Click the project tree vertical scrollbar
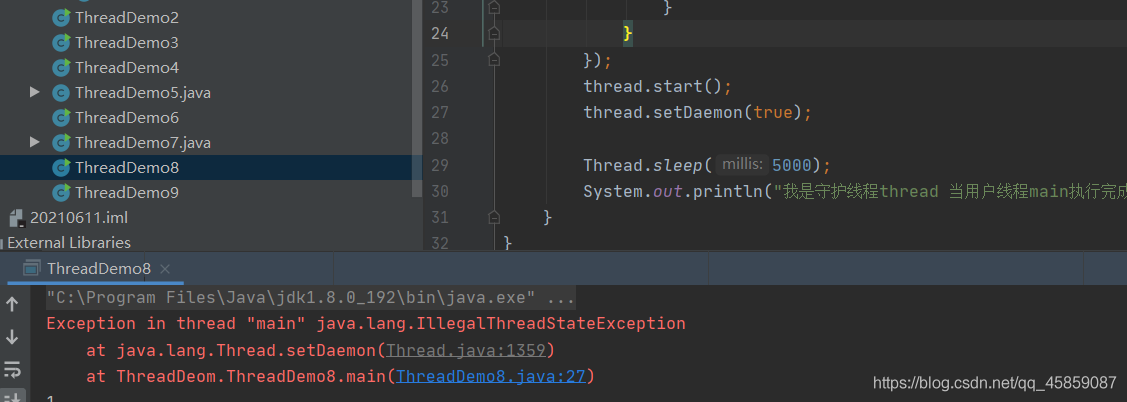This screenshot has height=402, width=1127. (418, 99)
